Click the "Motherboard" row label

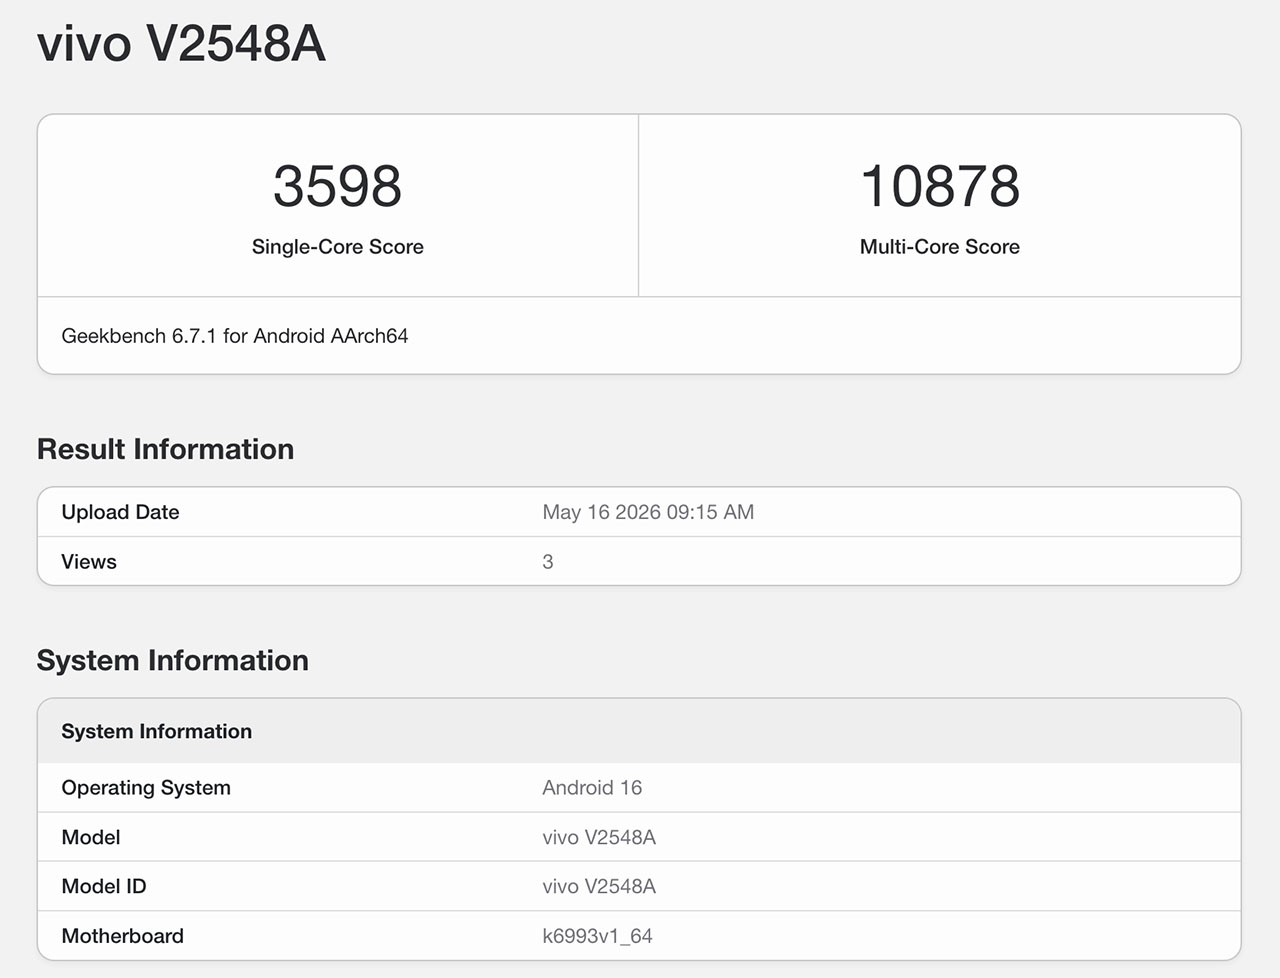coord(123,936)
